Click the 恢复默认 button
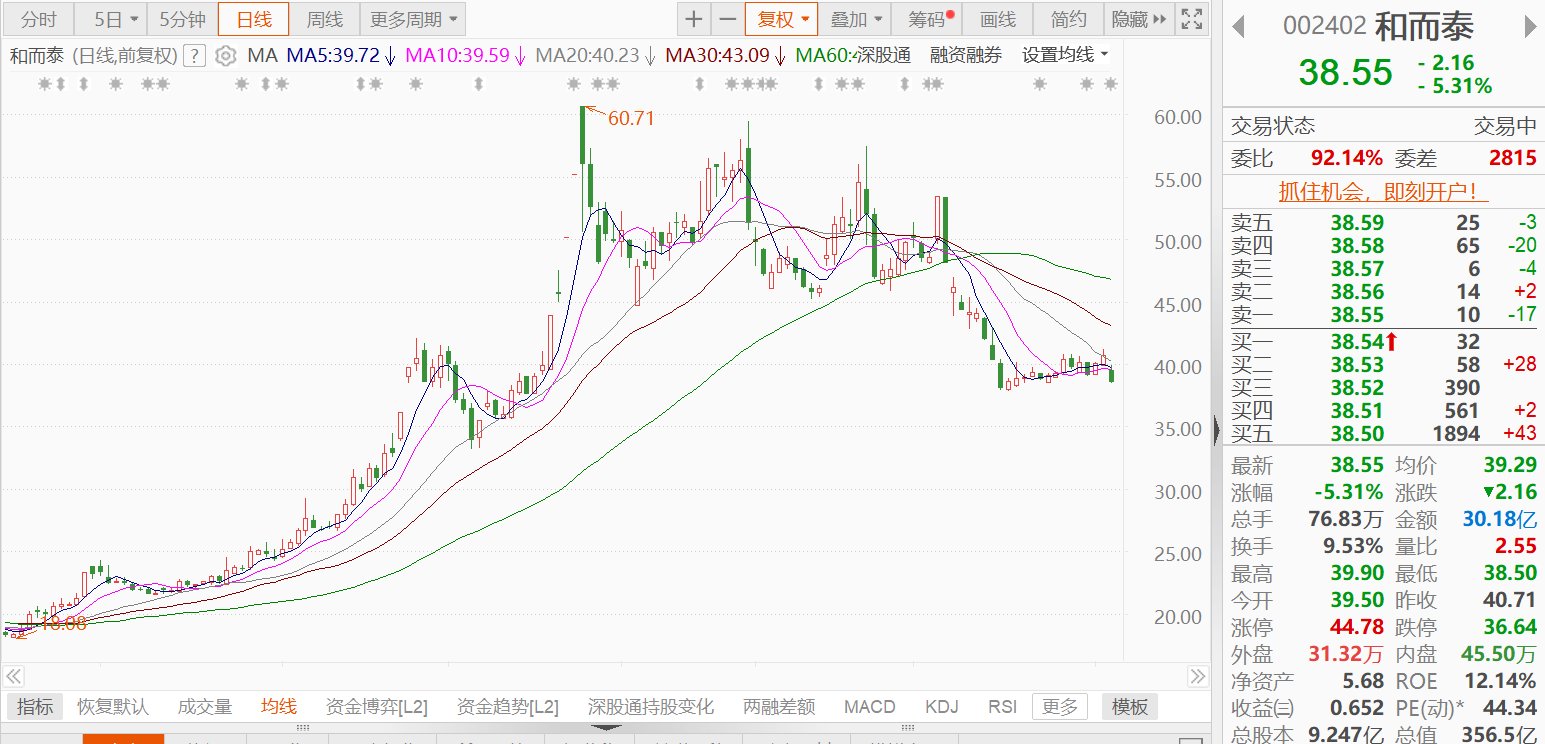Viewport: 1545px width, 744px height. [x=113, y=707]
